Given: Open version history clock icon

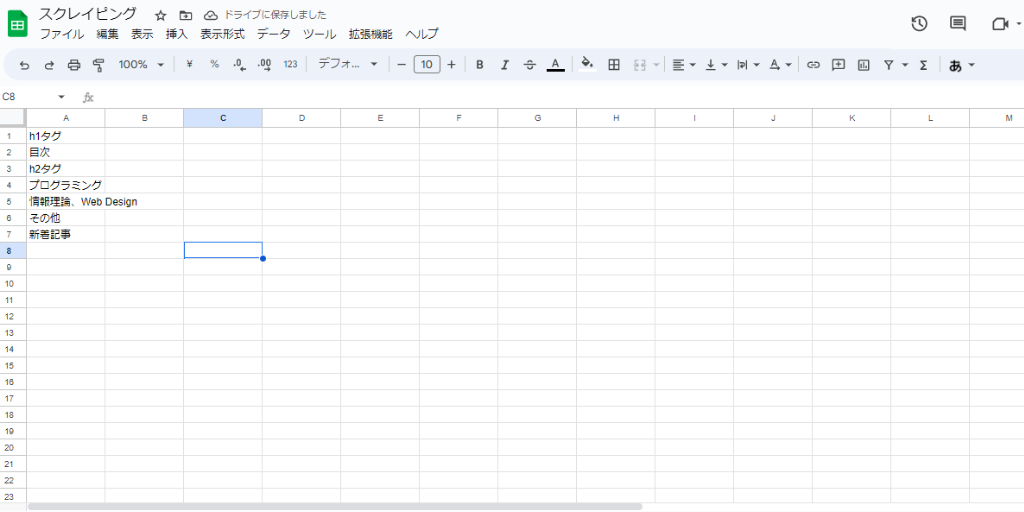Looking at the screenshot, I should (919, 24).
